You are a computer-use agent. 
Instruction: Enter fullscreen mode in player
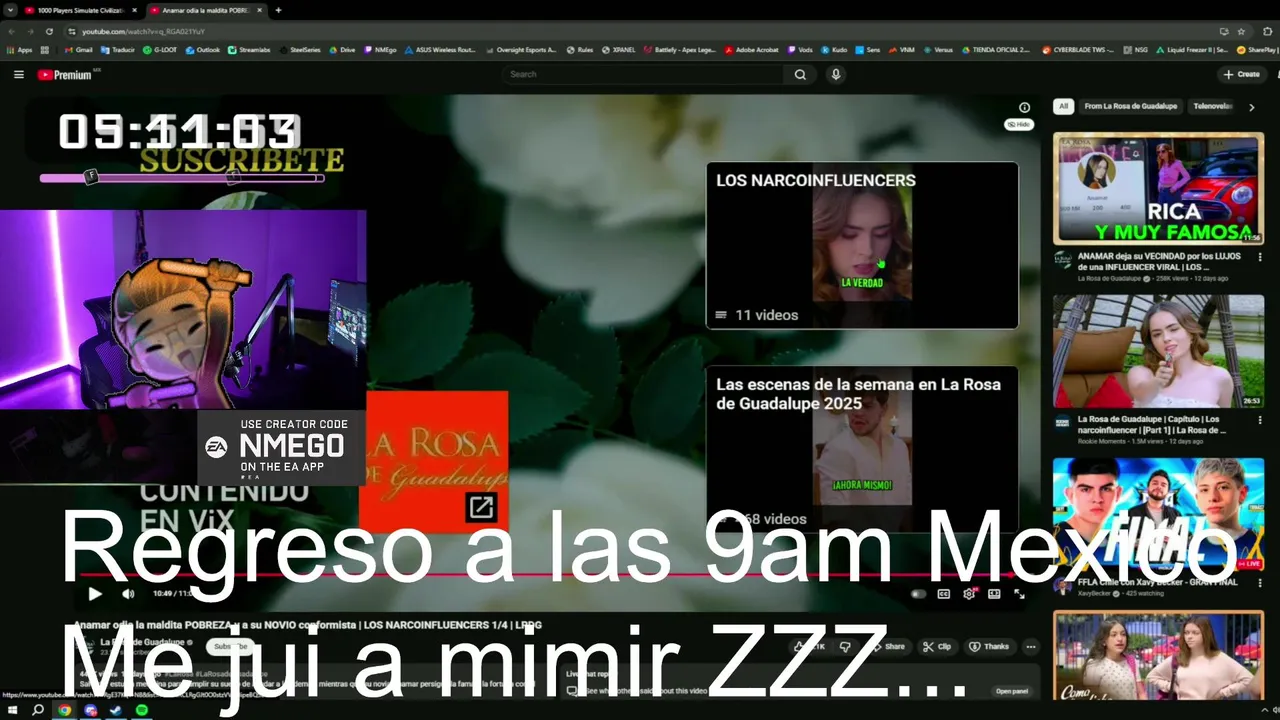pos(1019,594)
